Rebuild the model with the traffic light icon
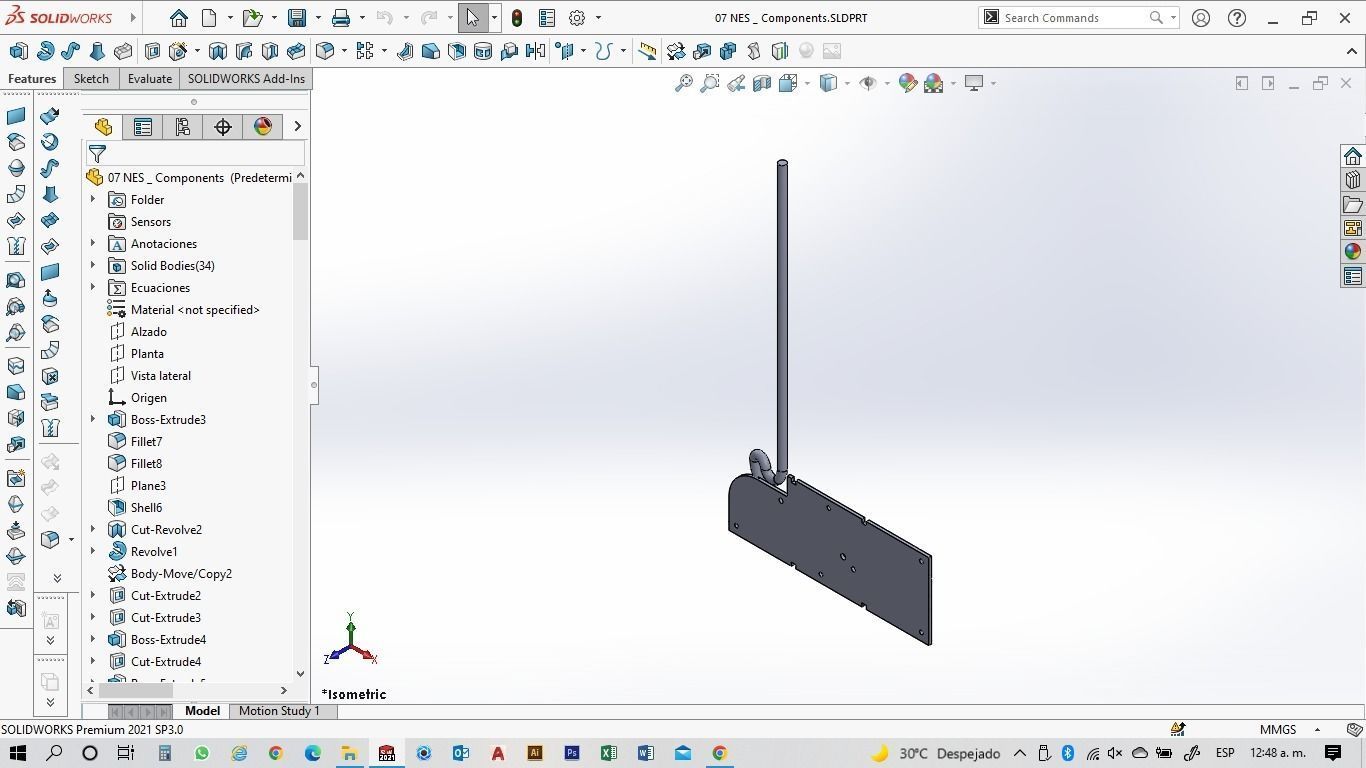 click(517, 18)
